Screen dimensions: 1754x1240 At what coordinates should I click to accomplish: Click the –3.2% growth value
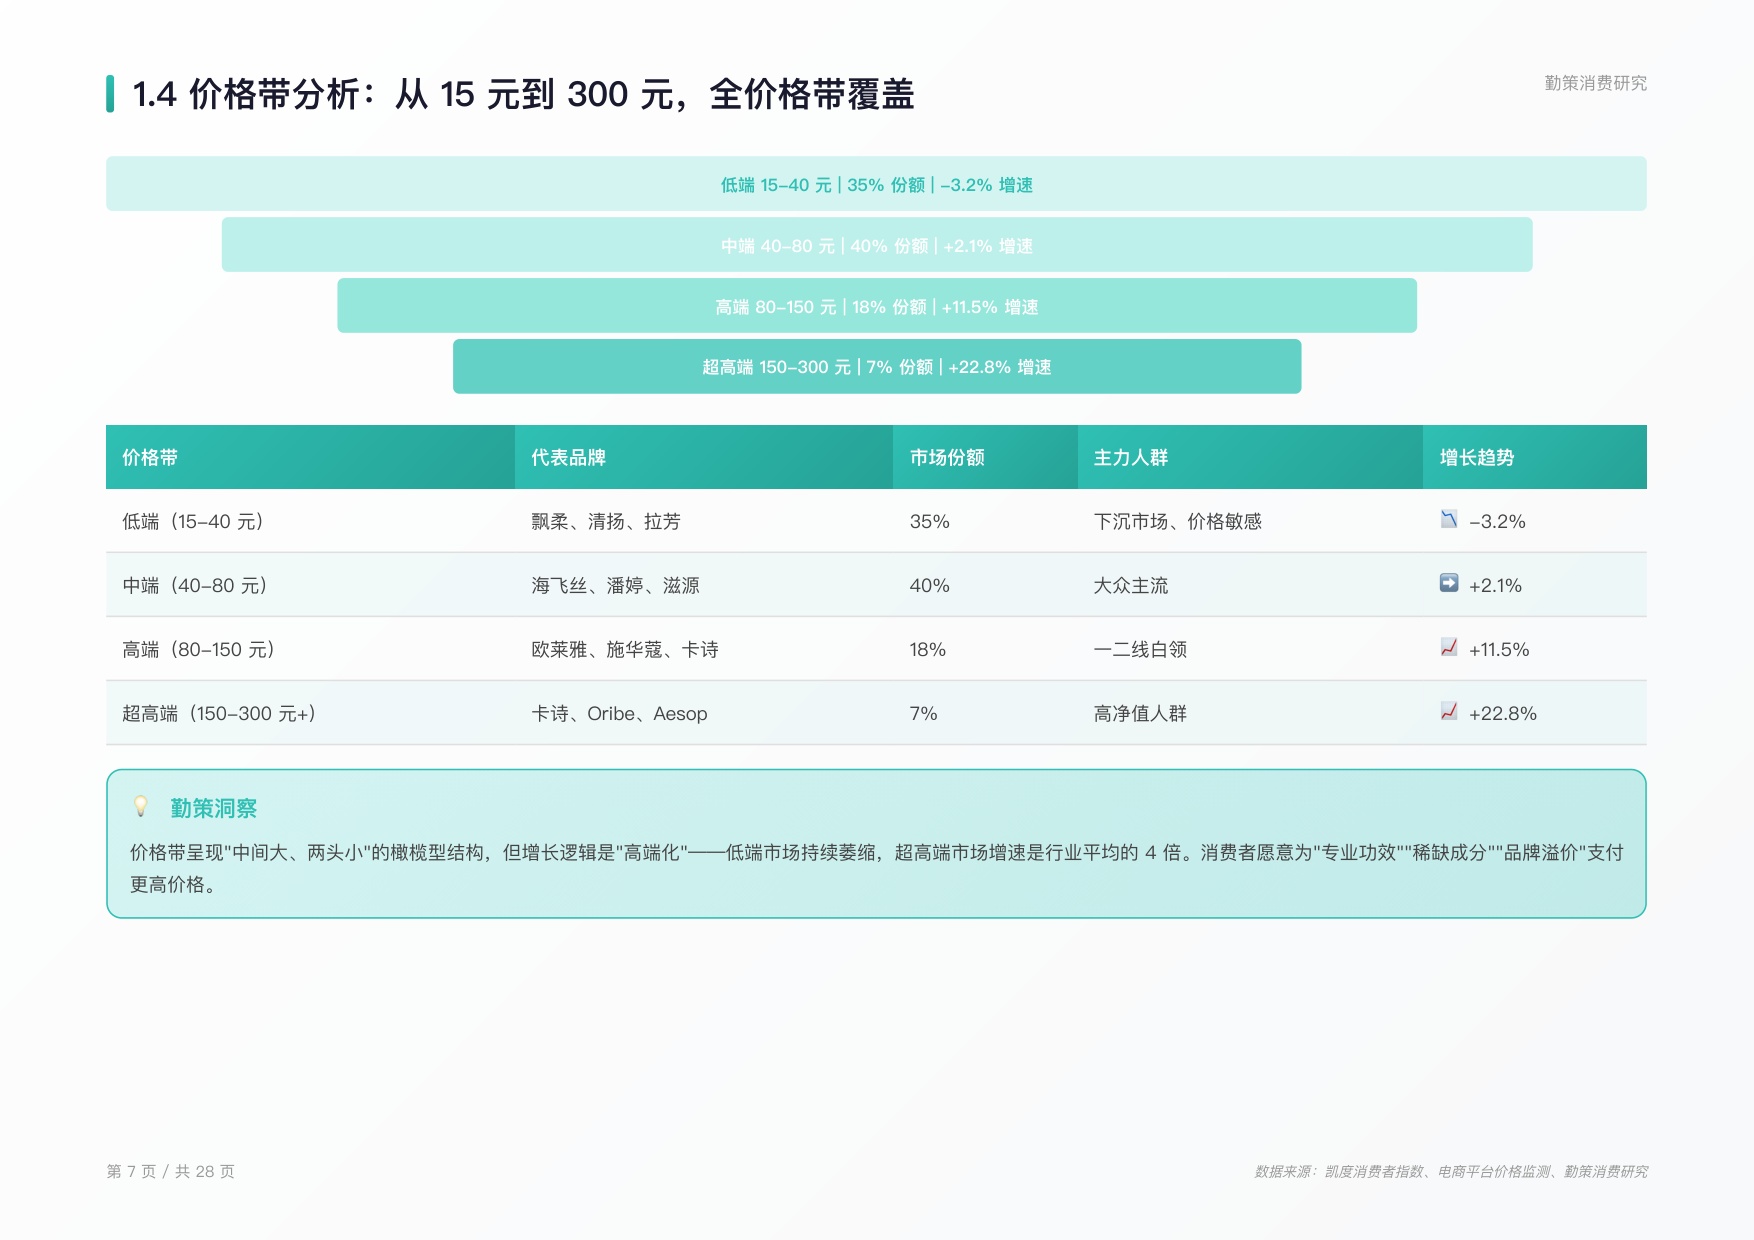click(1497, 522)
